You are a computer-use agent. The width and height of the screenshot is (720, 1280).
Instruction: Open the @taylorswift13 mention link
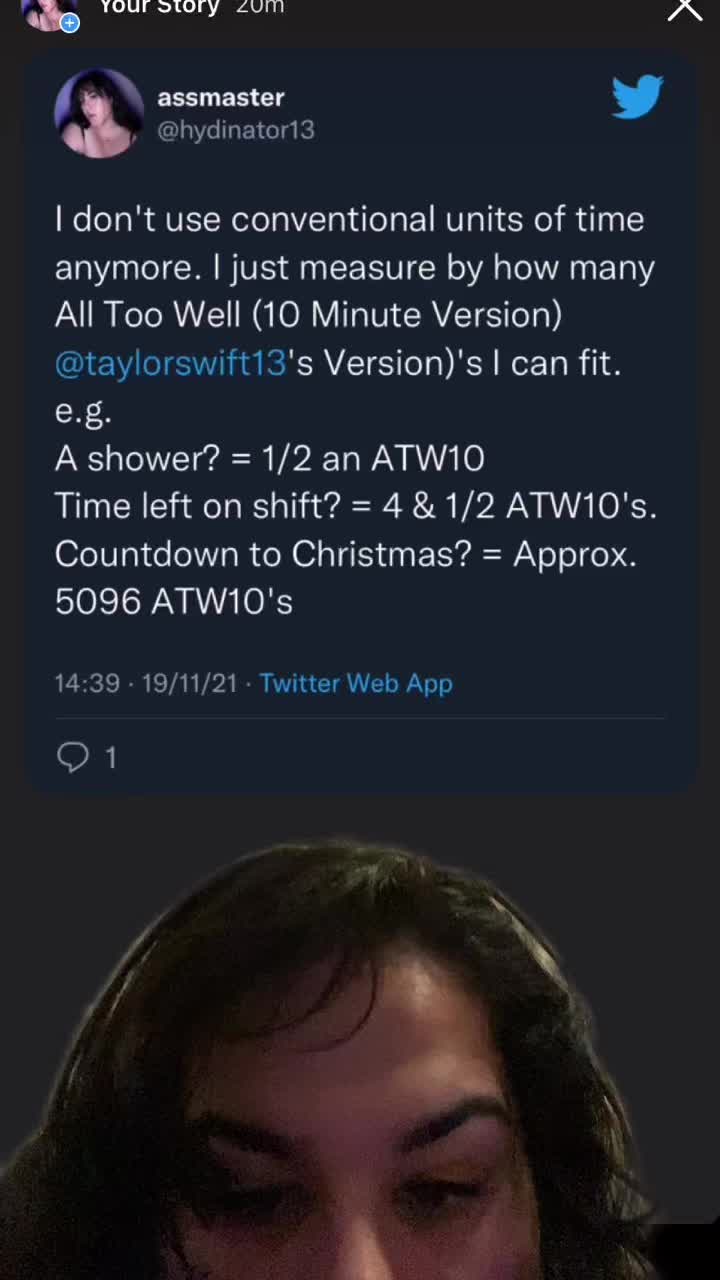171,362
